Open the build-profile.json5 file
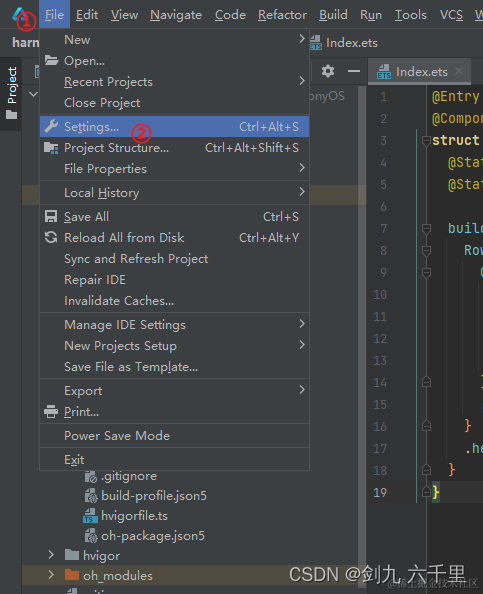This screenshot has width=483, height=594. coord(154,496)
